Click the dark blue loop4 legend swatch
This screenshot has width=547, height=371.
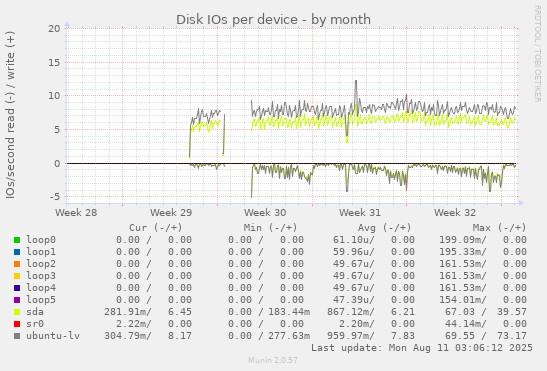(x=17, y=288)
